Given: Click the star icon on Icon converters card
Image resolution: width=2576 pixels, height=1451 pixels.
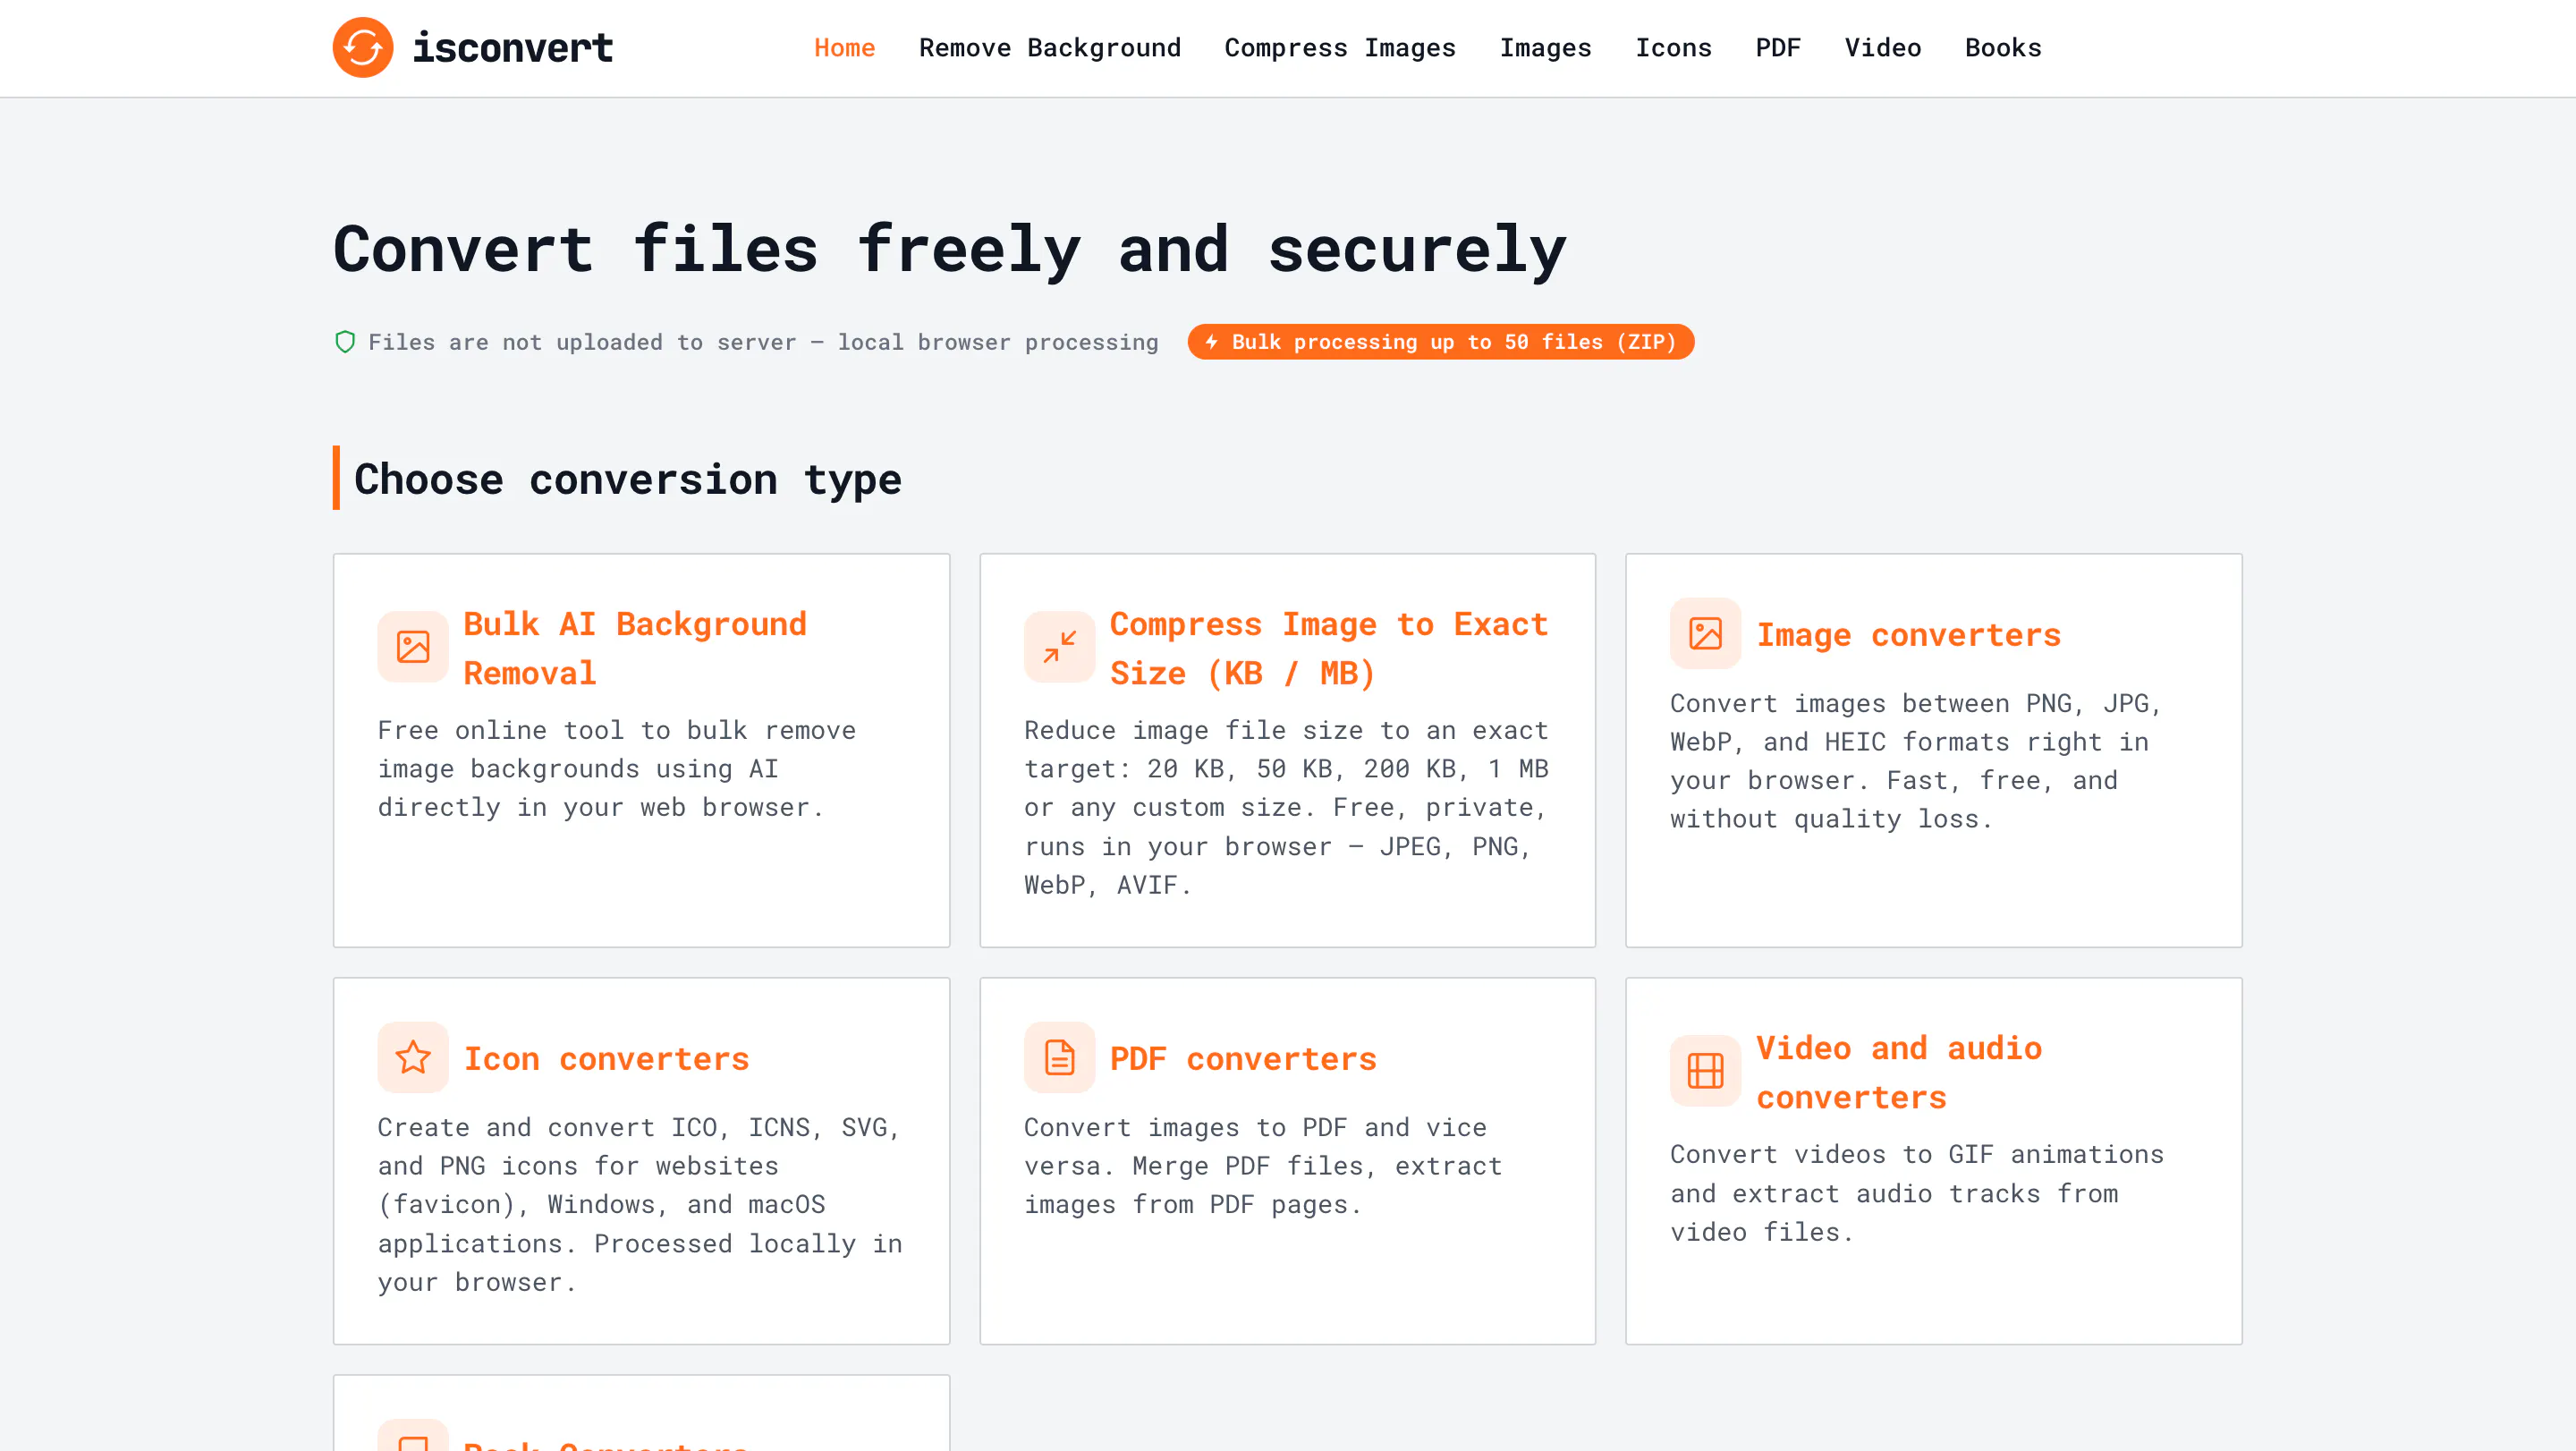Looking at the screenshot, I should tap(413, 1057).
